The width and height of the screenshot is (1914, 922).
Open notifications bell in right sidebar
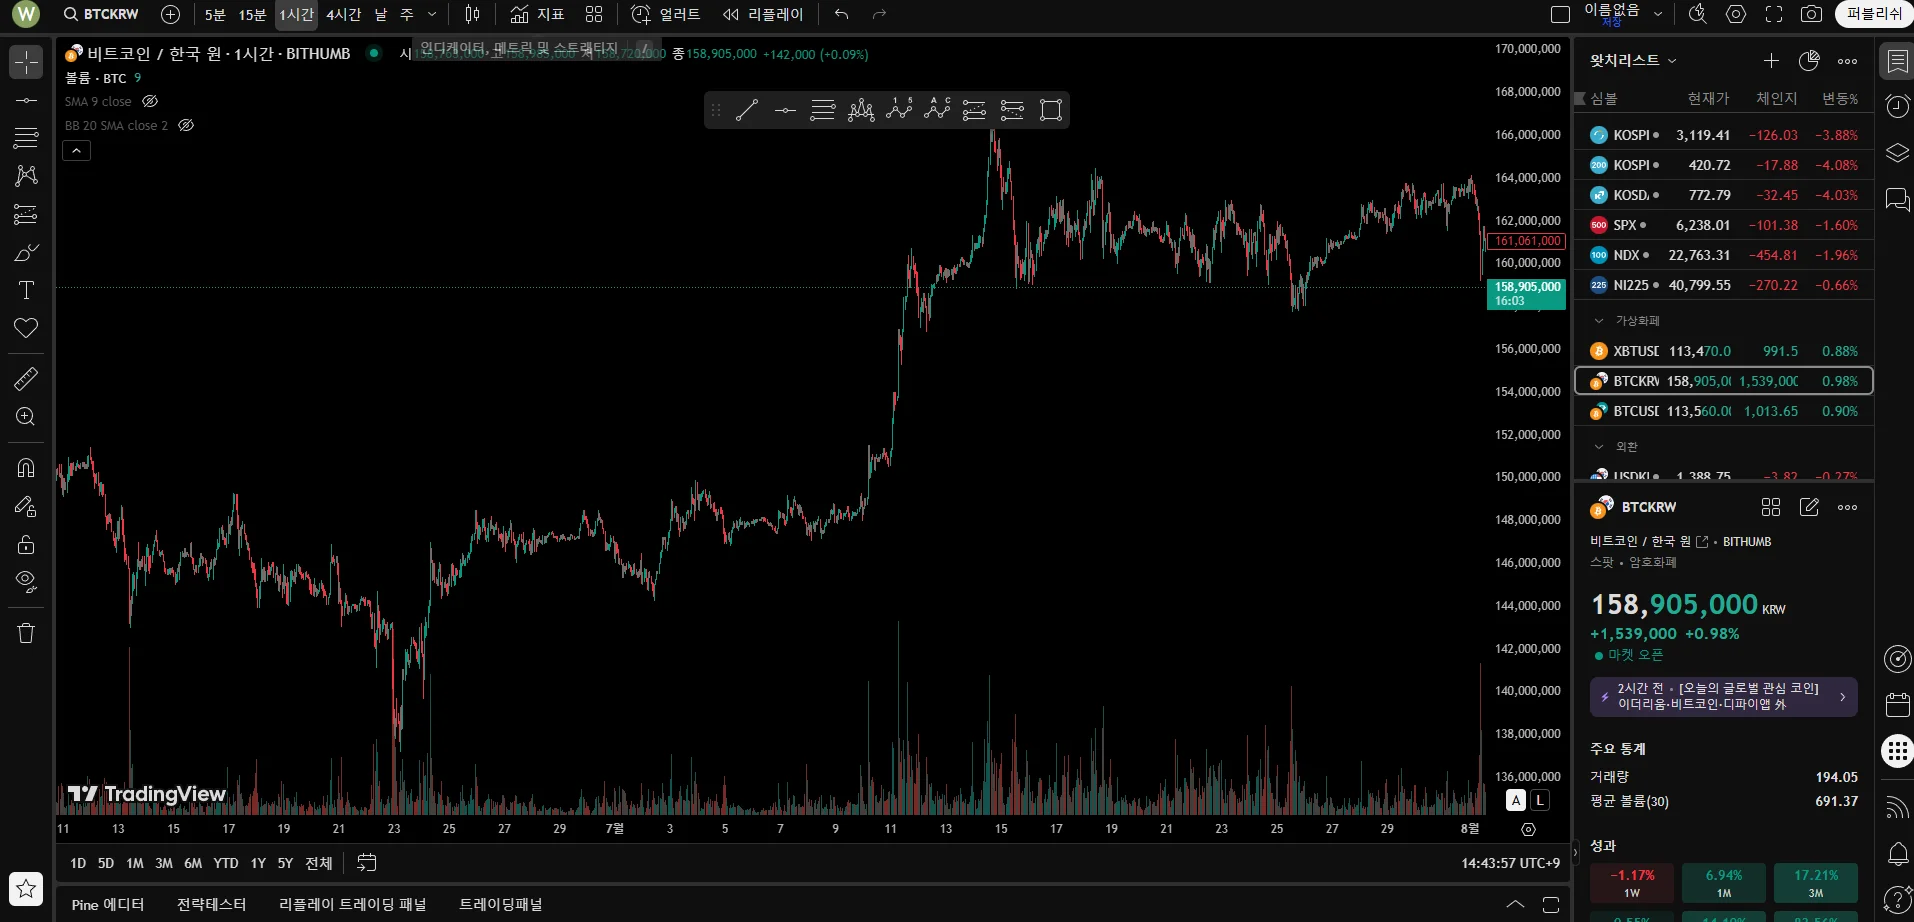tap(1897, 854)
